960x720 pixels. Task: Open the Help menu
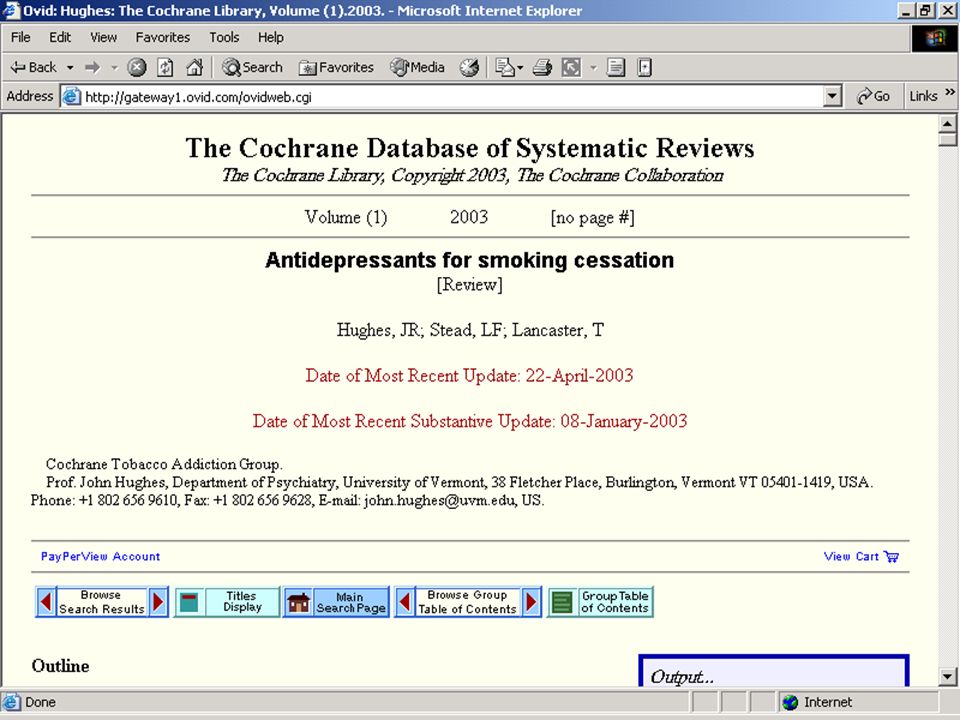click(271, 37)
